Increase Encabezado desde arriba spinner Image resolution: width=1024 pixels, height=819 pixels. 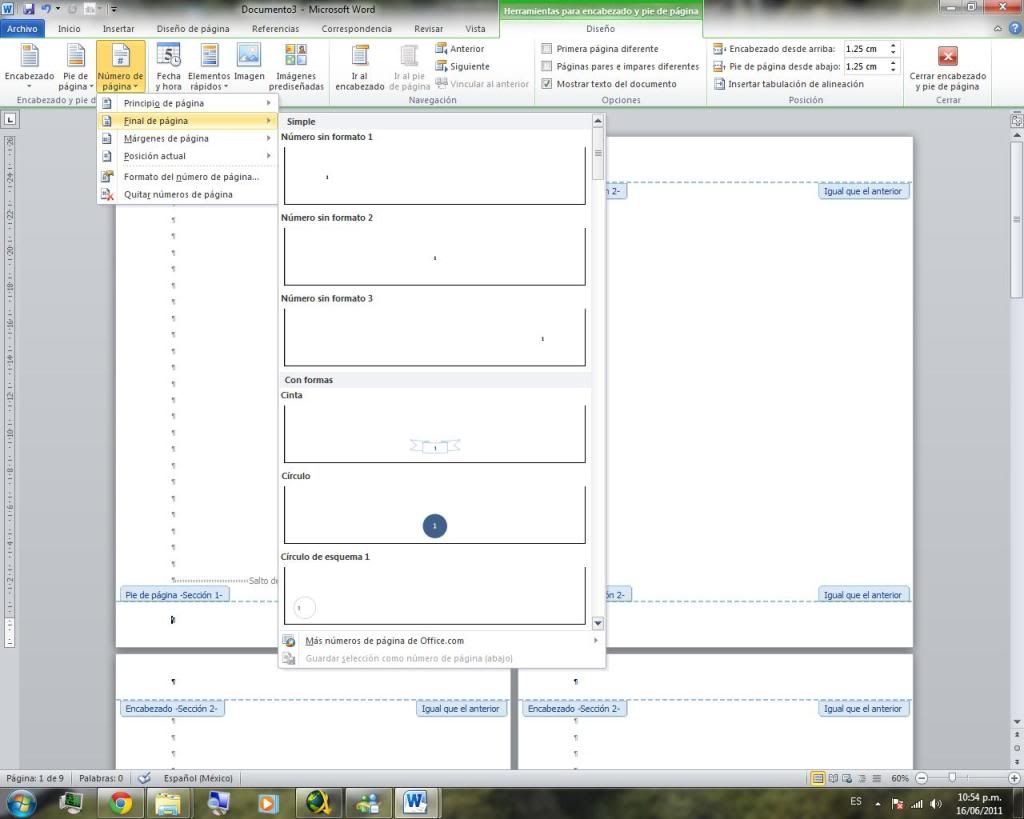(893, 45)
